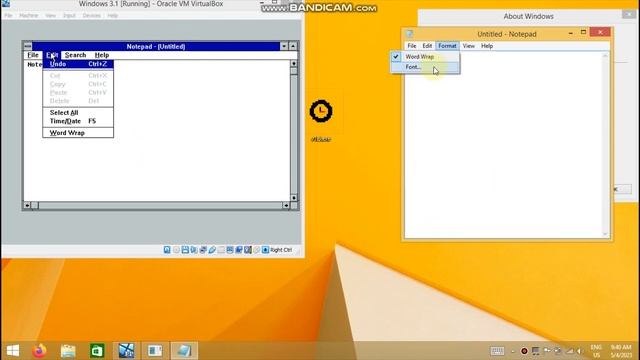Click the VirtualBox display status icon
The image size is (640, 360).
(x=230, y=250)
